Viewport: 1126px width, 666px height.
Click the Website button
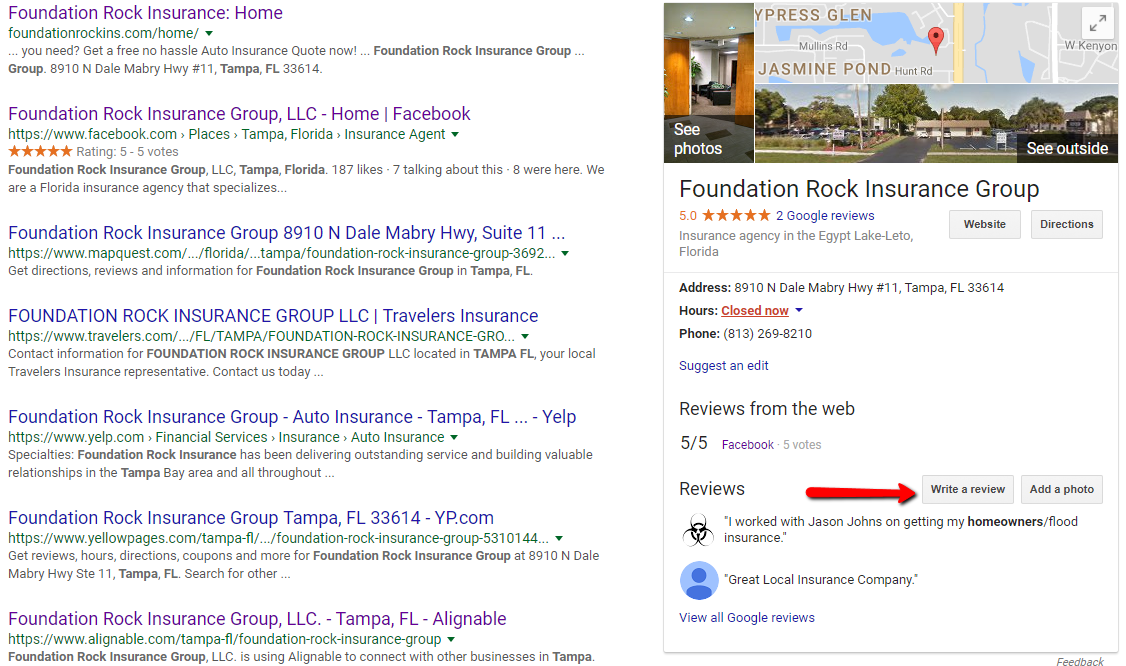[x=985, y=224]
